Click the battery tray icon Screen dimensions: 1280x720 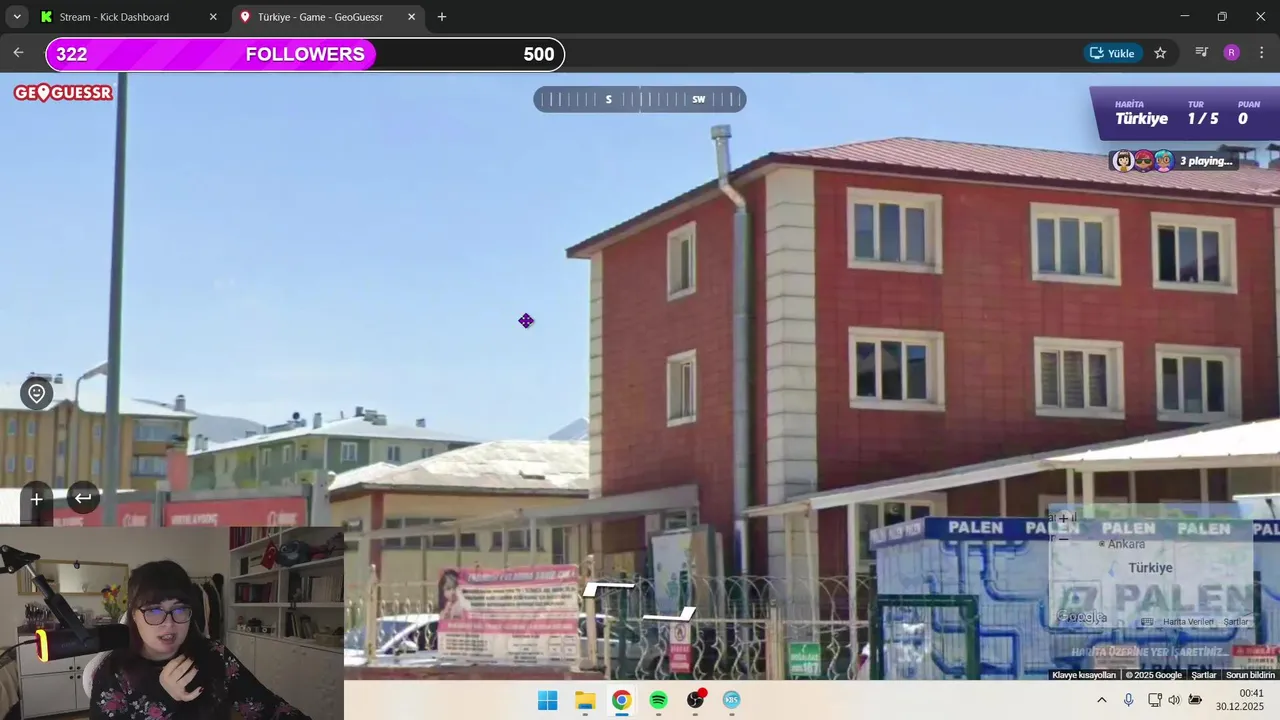point(1195,700)
